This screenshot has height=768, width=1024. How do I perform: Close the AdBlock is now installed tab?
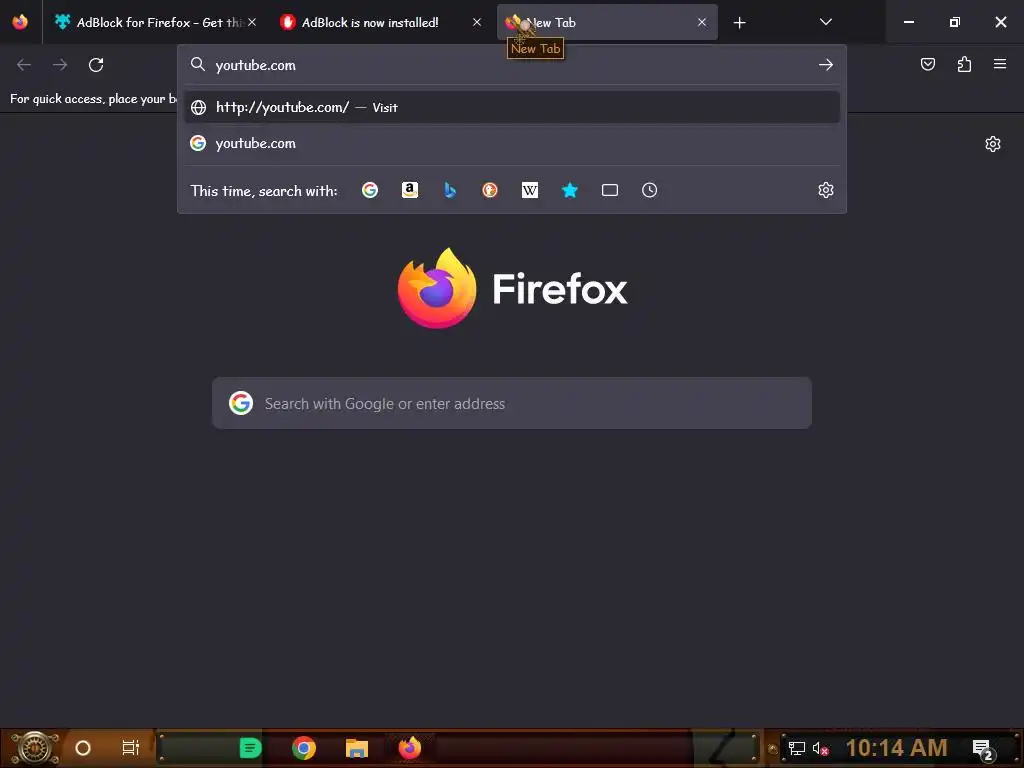point(477,22)
